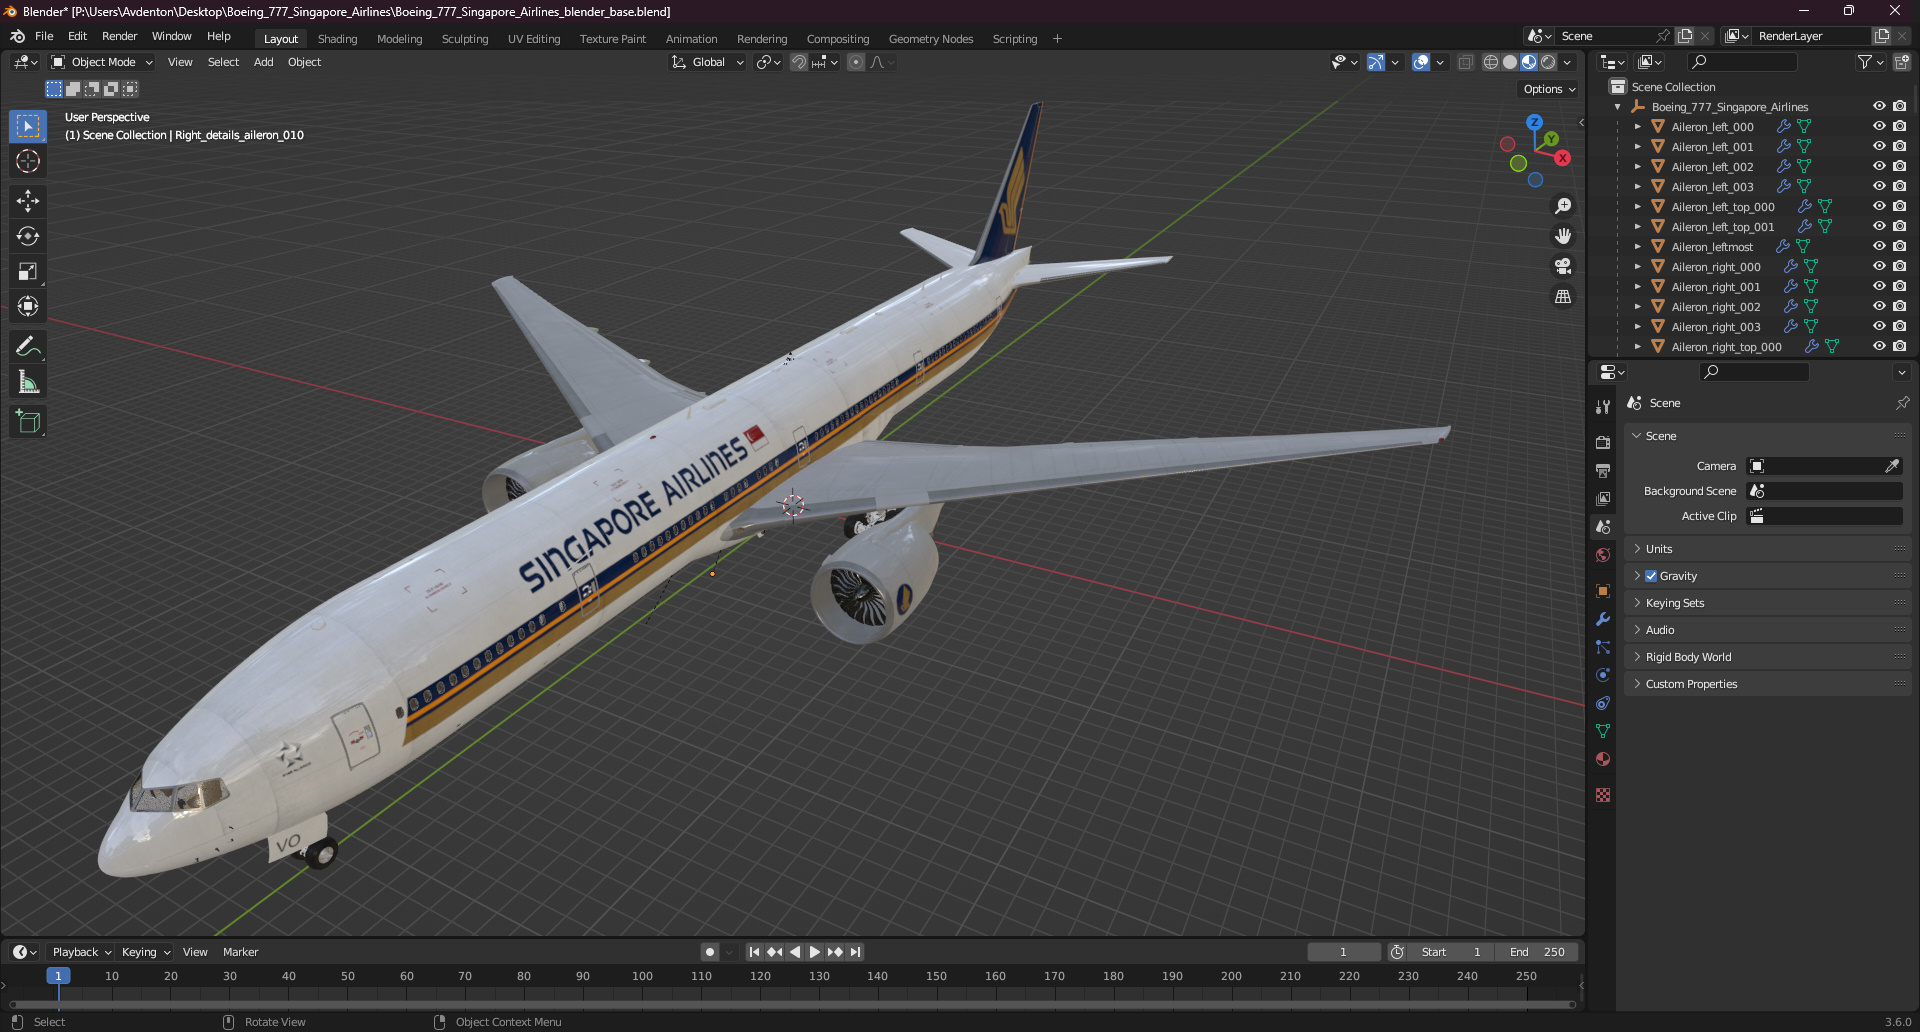Open the Render menu

tap(119, 36)
